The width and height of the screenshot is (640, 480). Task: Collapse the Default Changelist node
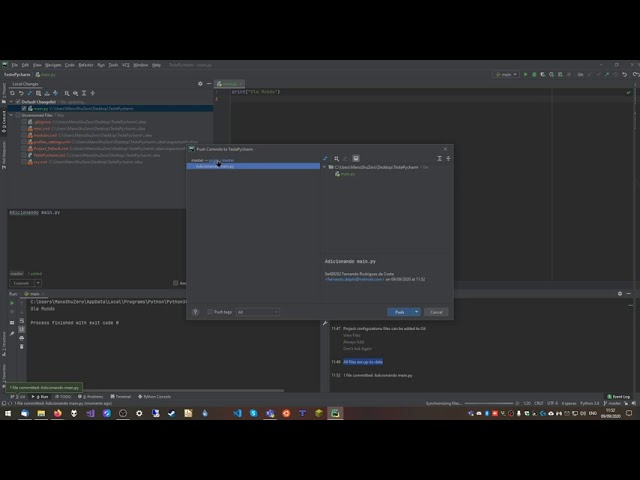point(11,102)
